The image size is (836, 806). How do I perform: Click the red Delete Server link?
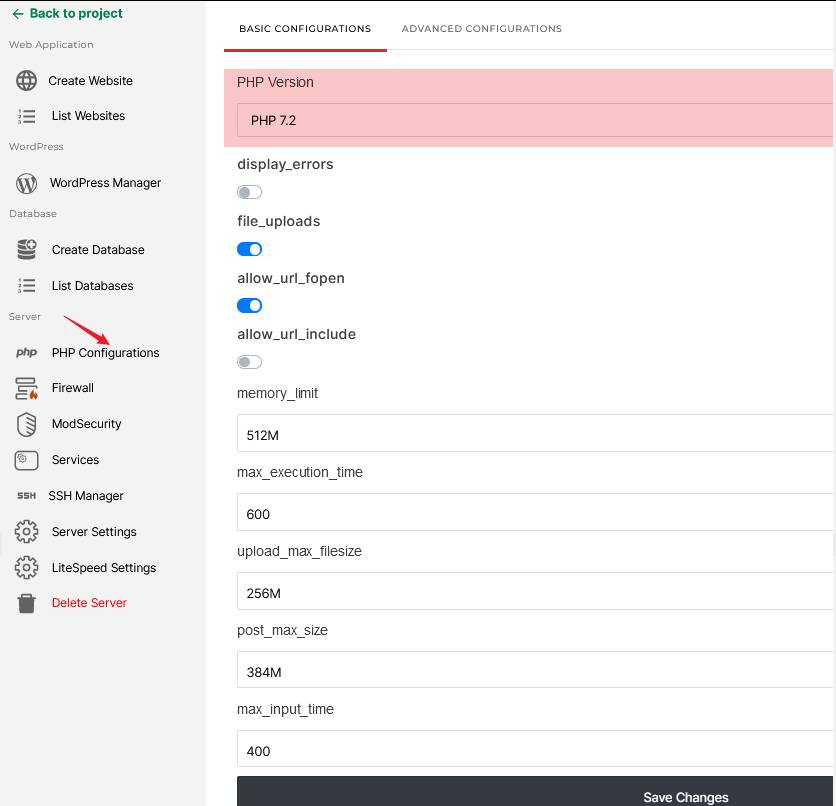point(89,603)
